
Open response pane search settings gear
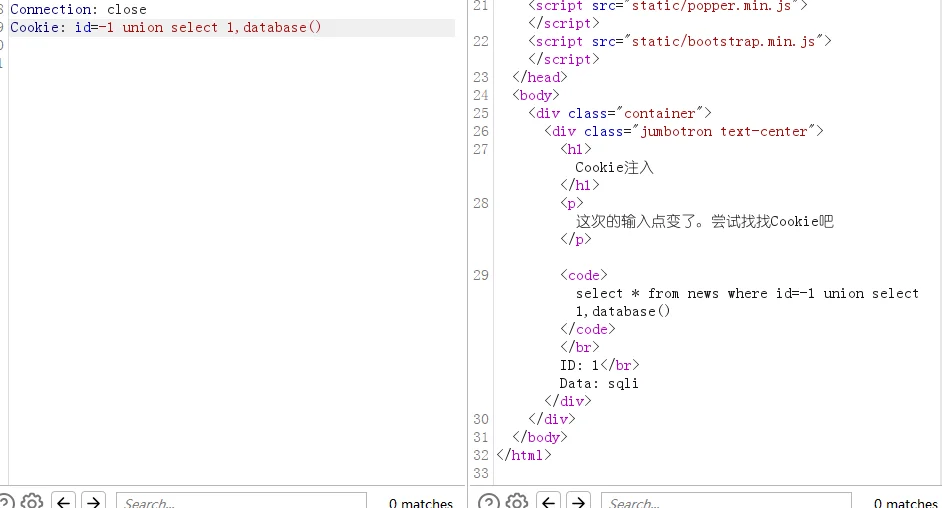click(x=516, y=502)
